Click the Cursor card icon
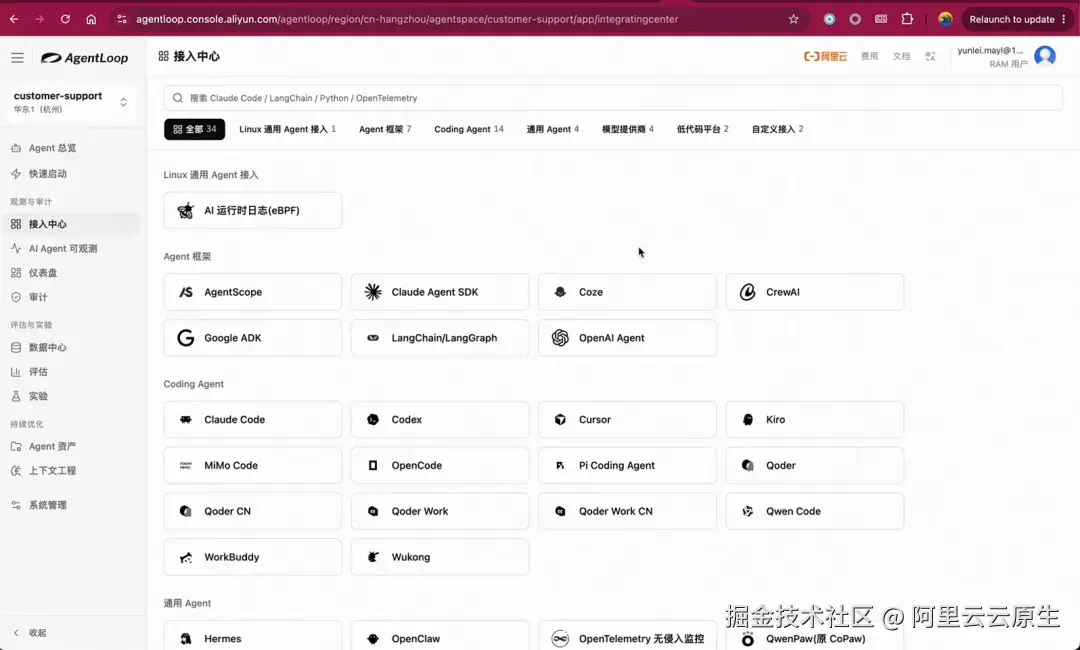The height and width of the screenshot is (650, 1080). tap(560, 419)
